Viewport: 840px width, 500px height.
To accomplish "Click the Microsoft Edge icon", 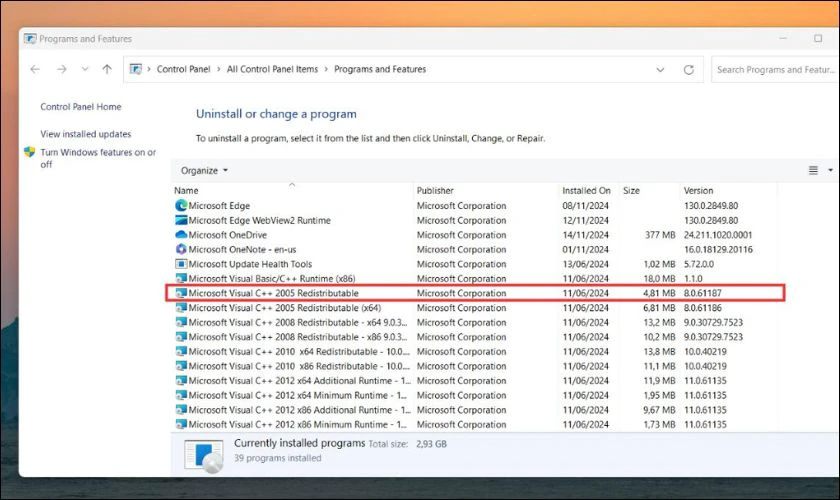I will pos(181,205).
